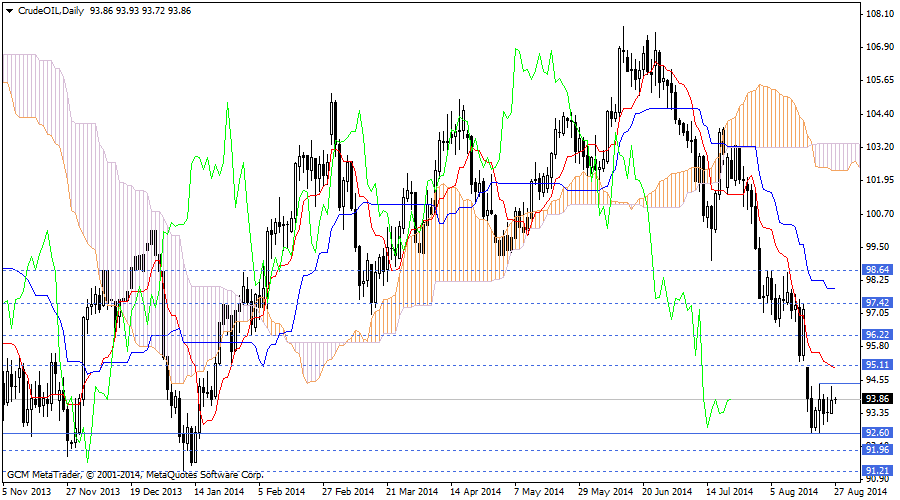Screen dimensions: 900x500
Task: Click the 14 Jul 2014 date label
Action: tap(727, 491)
